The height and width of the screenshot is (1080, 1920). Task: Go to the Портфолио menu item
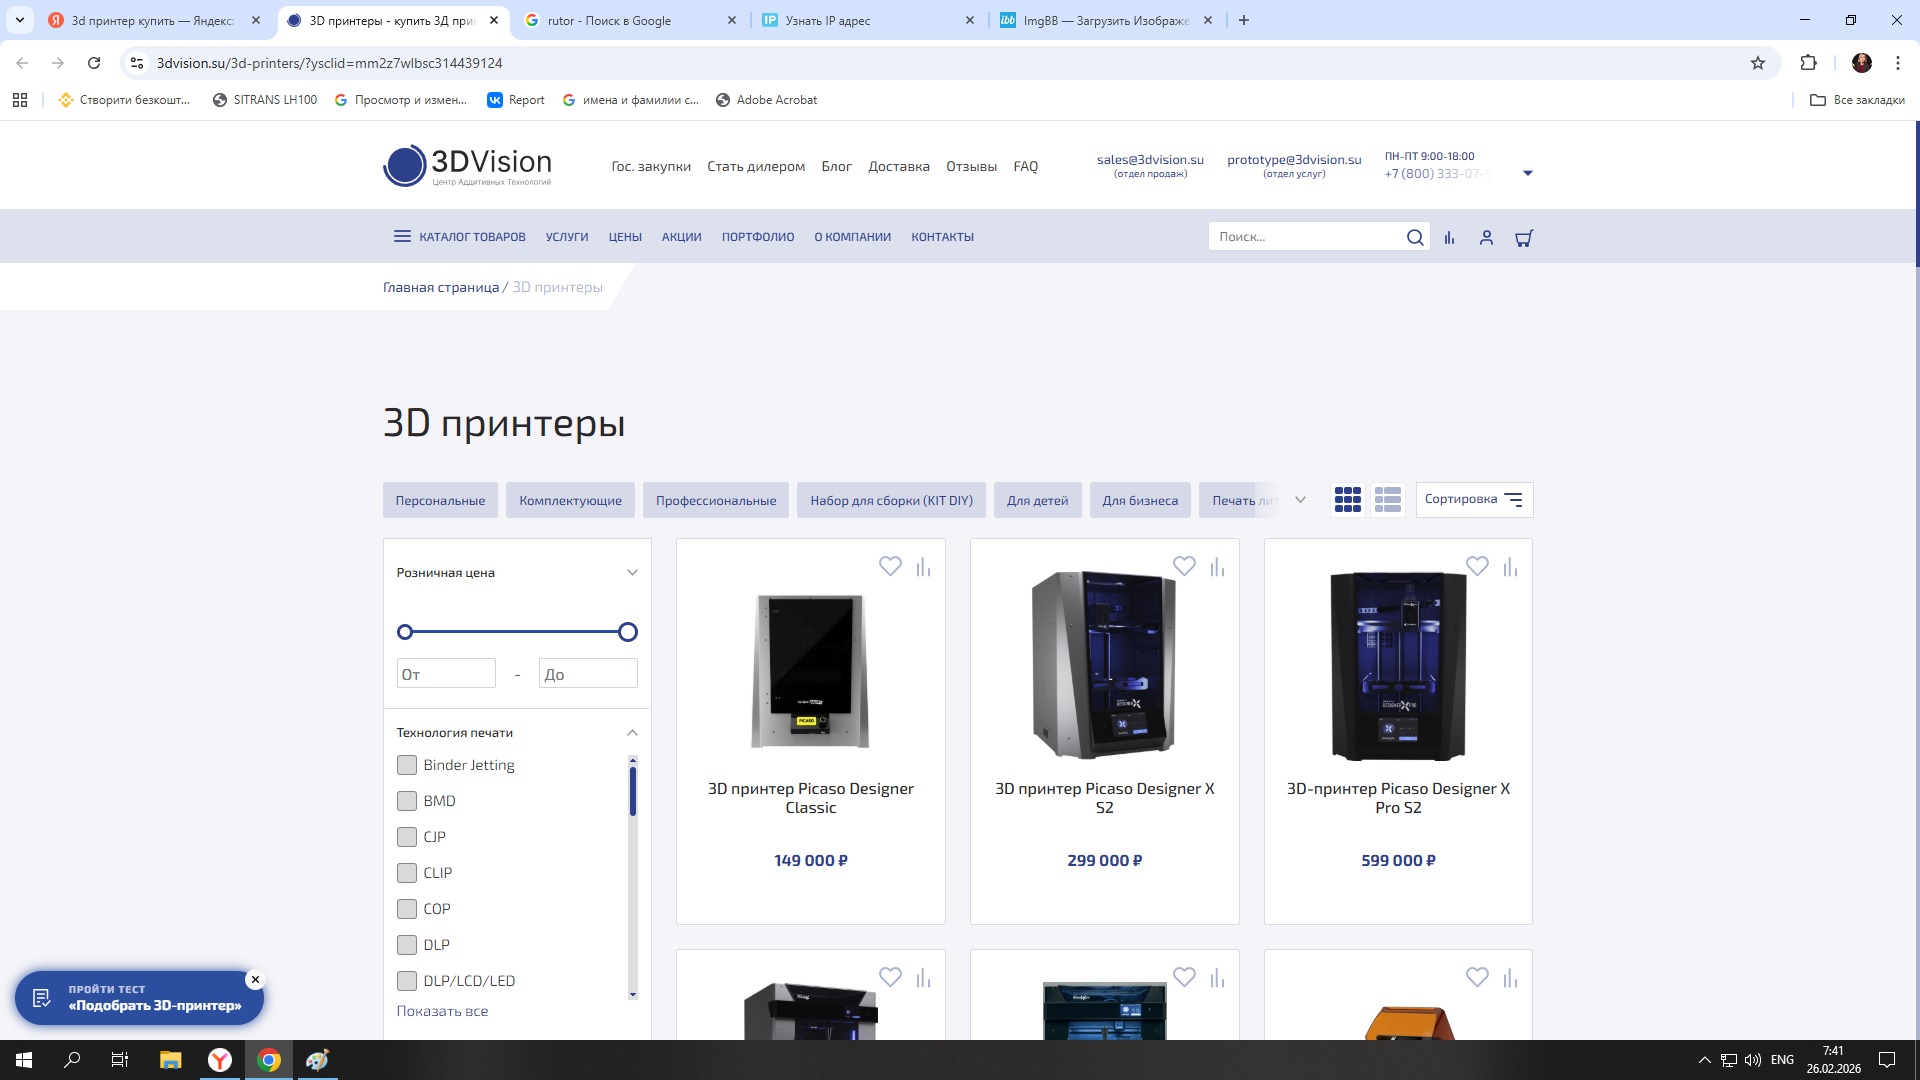click(x=757, y=237)
